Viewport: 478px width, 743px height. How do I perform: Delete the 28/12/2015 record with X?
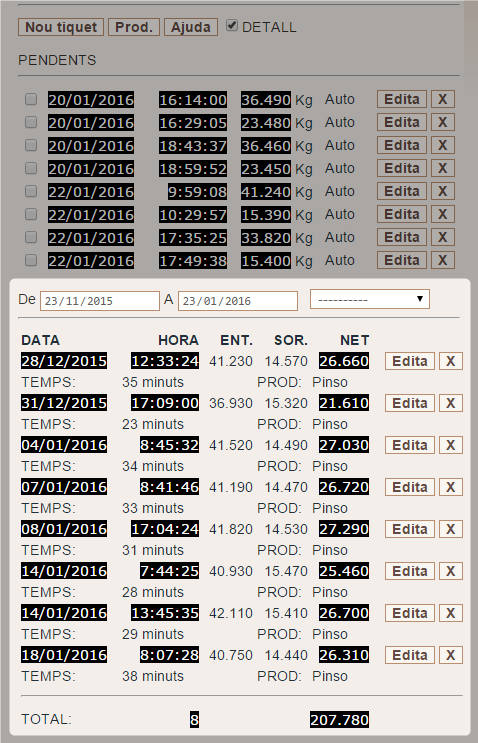coord(451,361)
